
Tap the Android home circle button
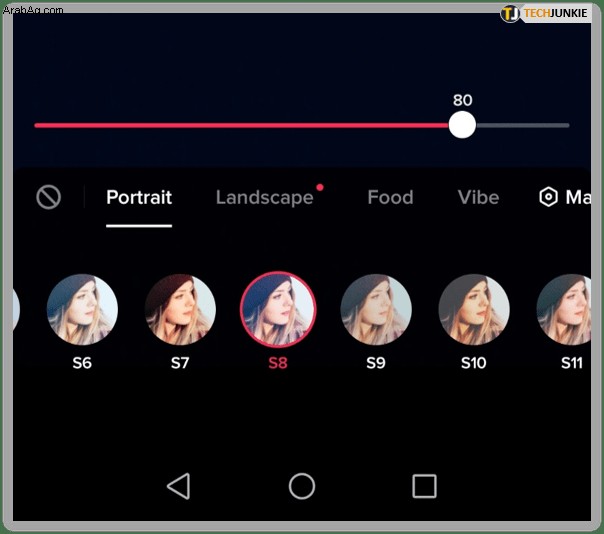(x=302, y=486)
